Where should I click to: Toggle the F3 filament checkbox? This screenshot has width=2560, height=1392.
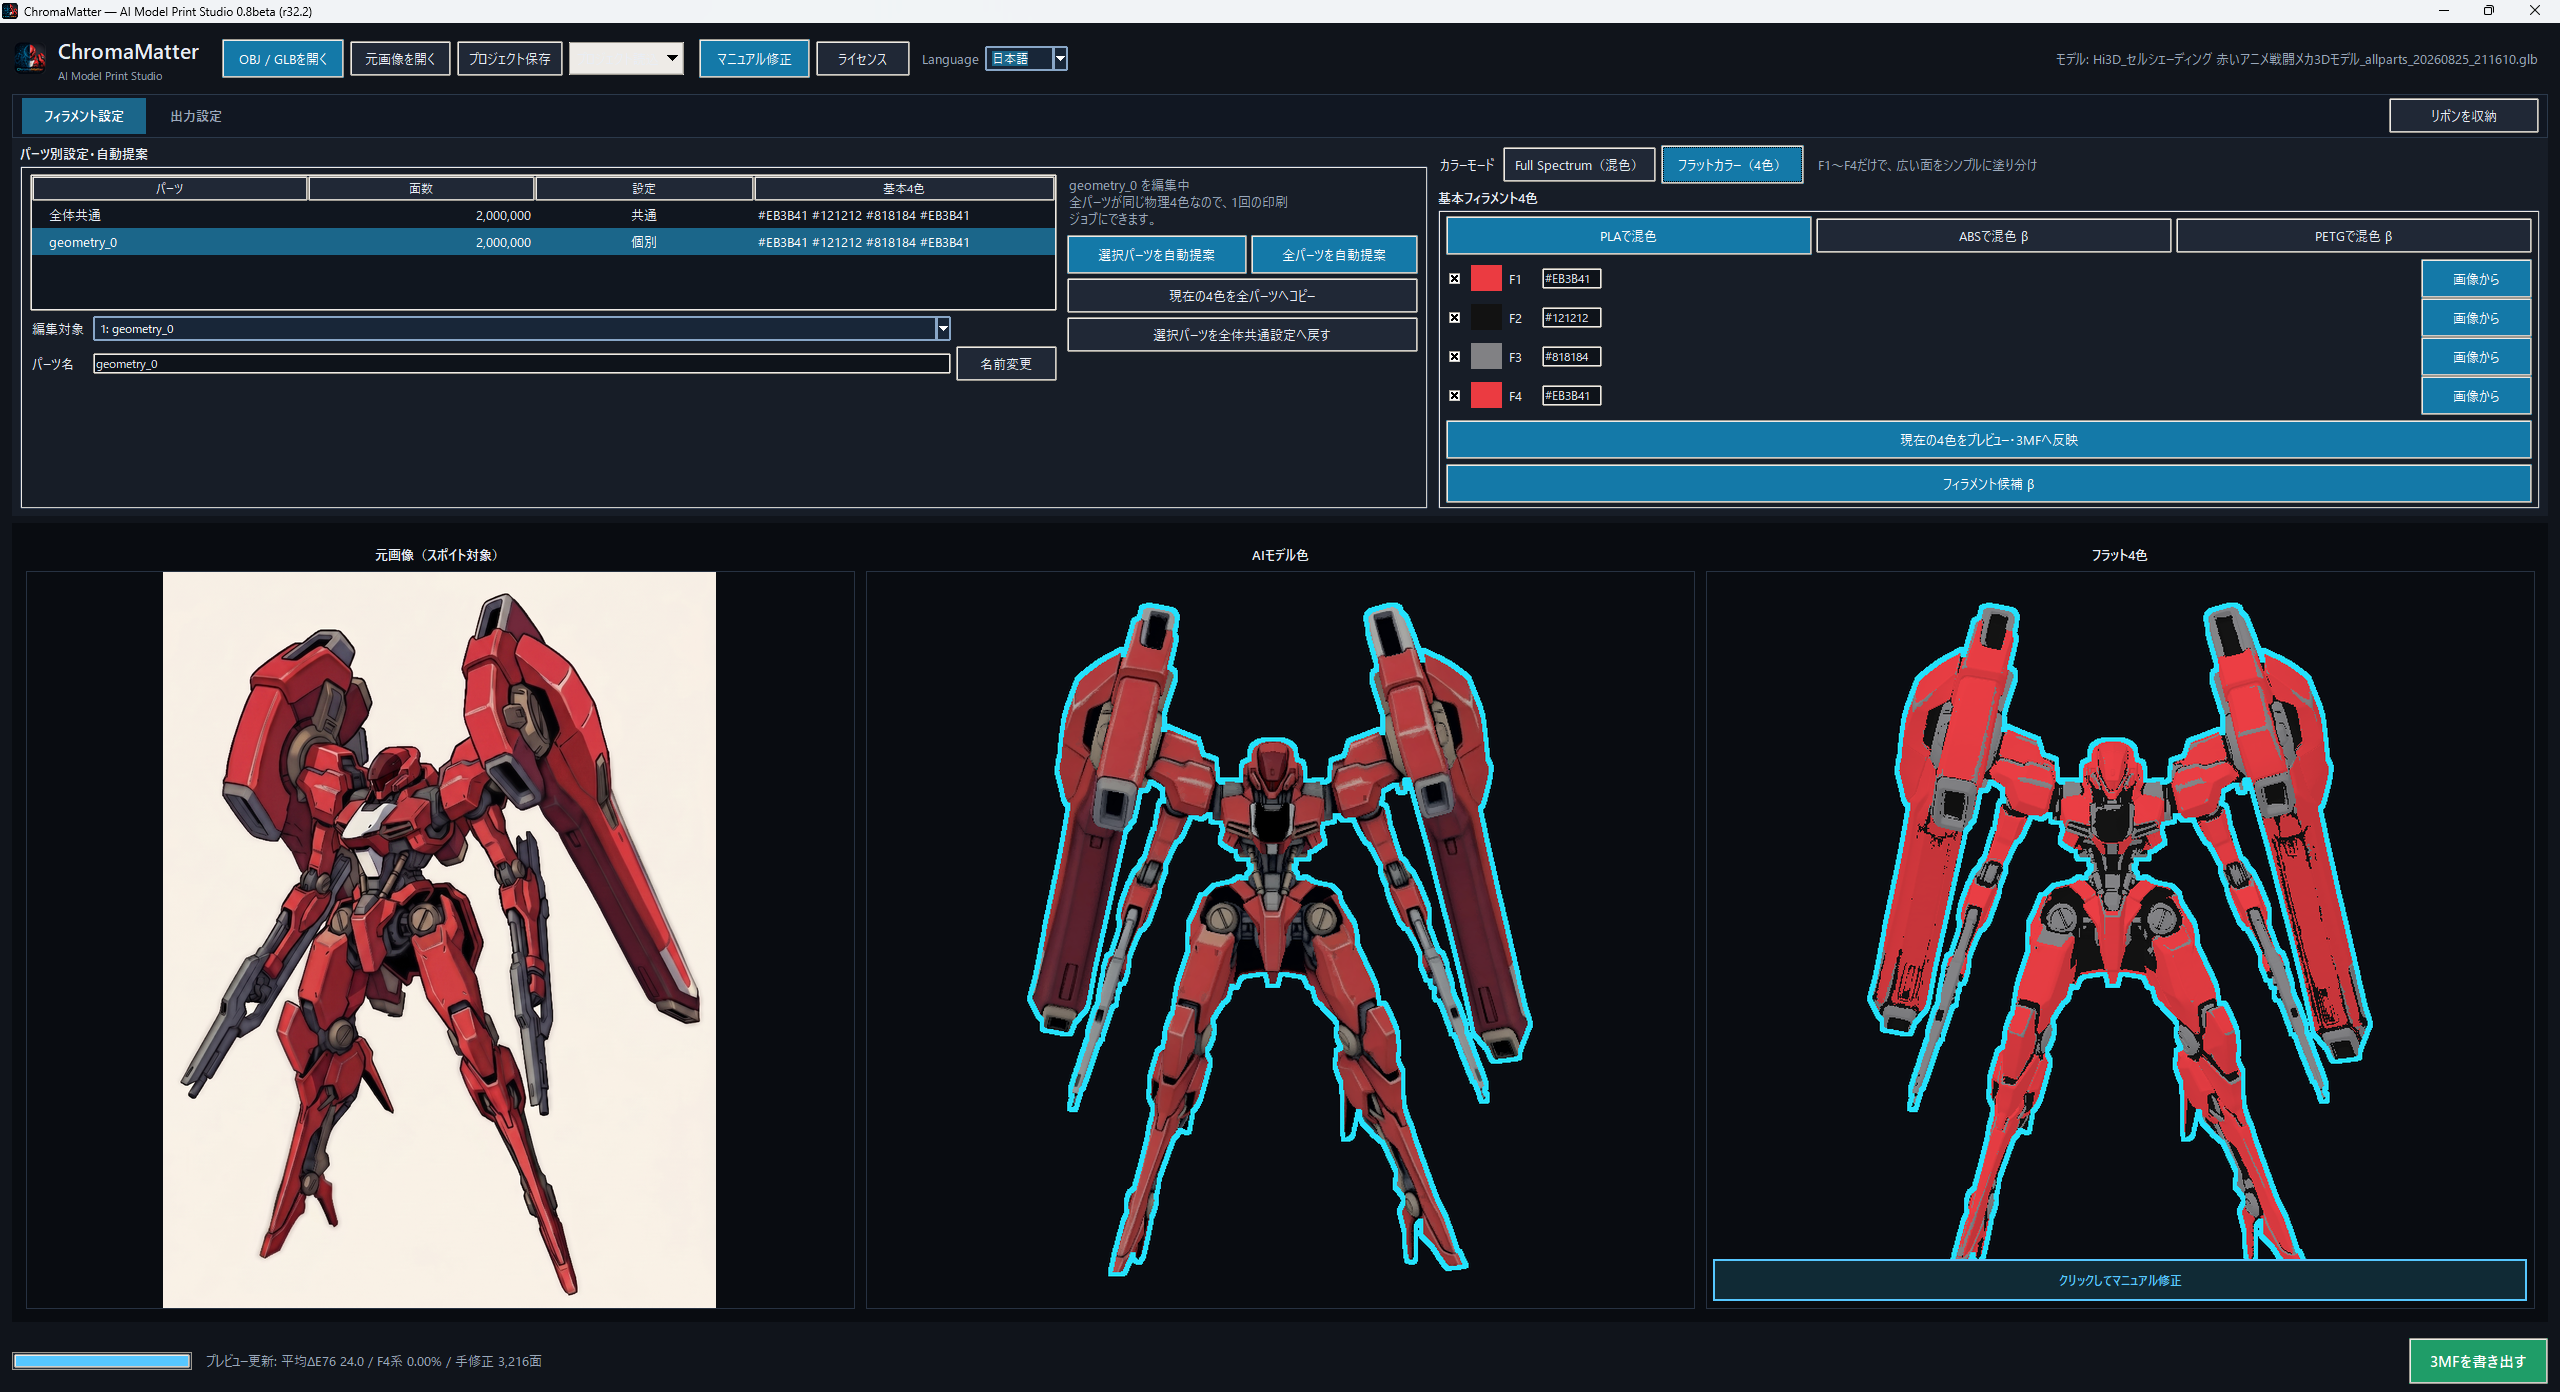tap(1455, 357)
